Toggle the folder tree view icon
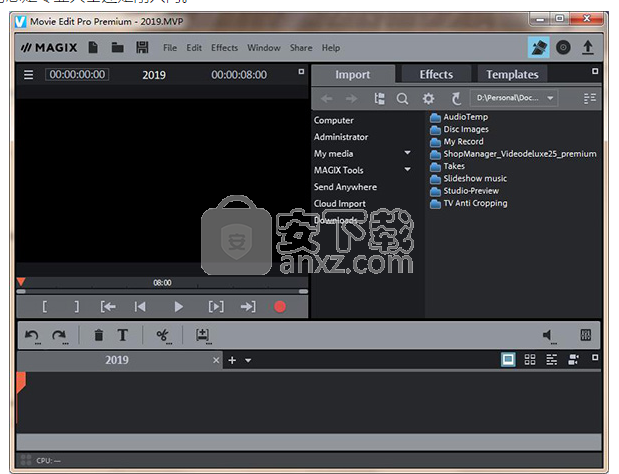This screenshot has height=474, width=619. pos(379,98)
